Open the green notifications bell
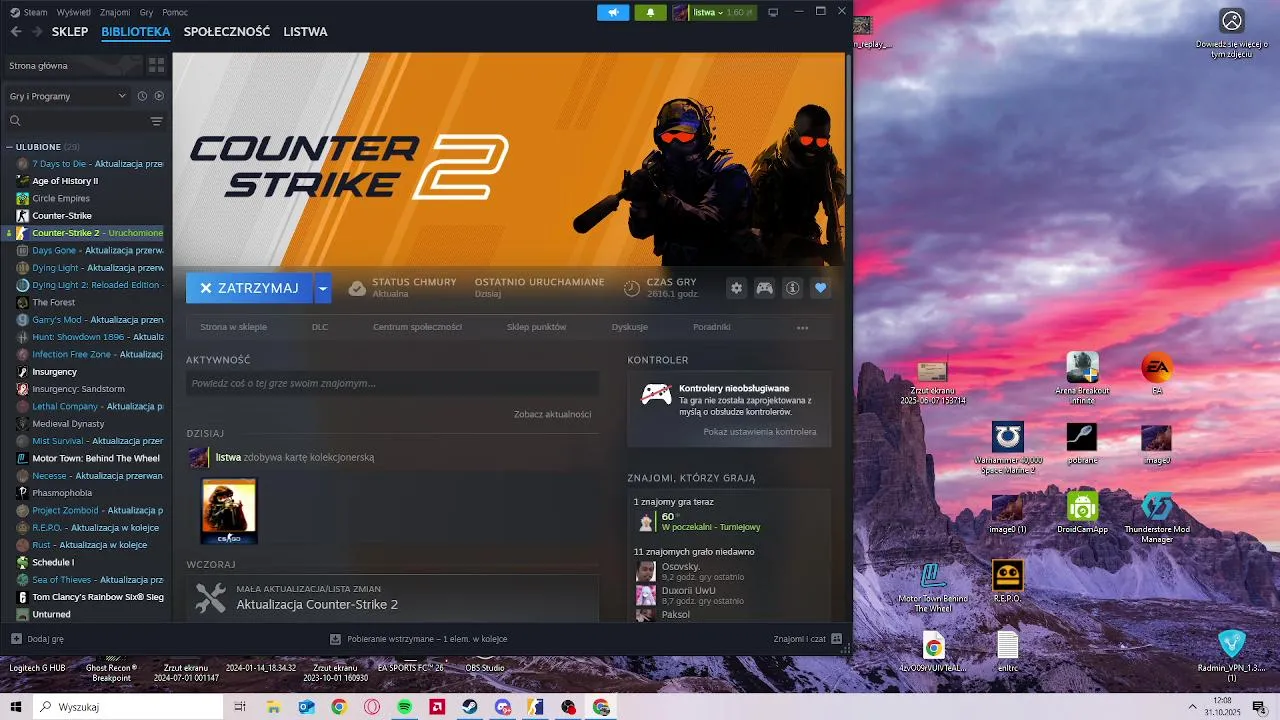Image resolution: width=1280 pixels, height=720 pixels. [x=650, y=12]
